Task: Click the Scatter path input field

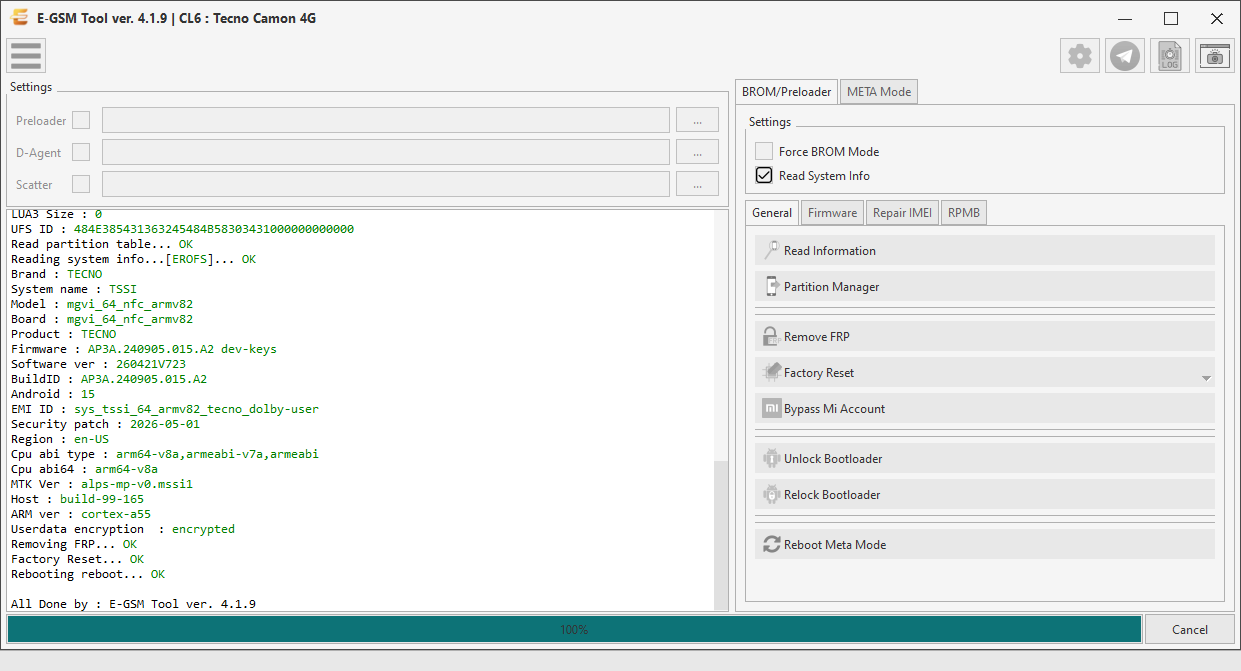Action: [x=386, y=184]
